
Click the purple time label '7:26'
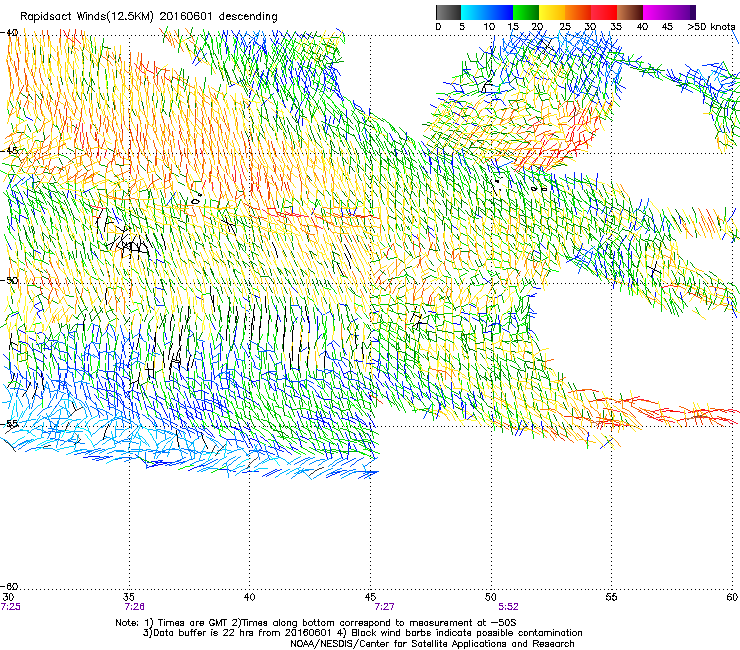[x=135, y=607]
